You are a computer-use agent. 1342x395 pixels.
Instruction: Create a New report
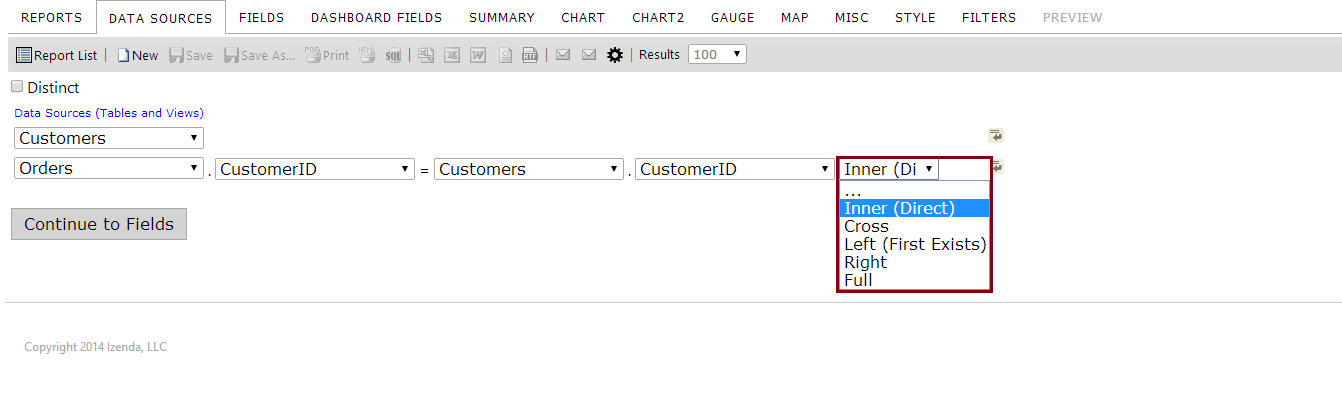coord(137,55)
